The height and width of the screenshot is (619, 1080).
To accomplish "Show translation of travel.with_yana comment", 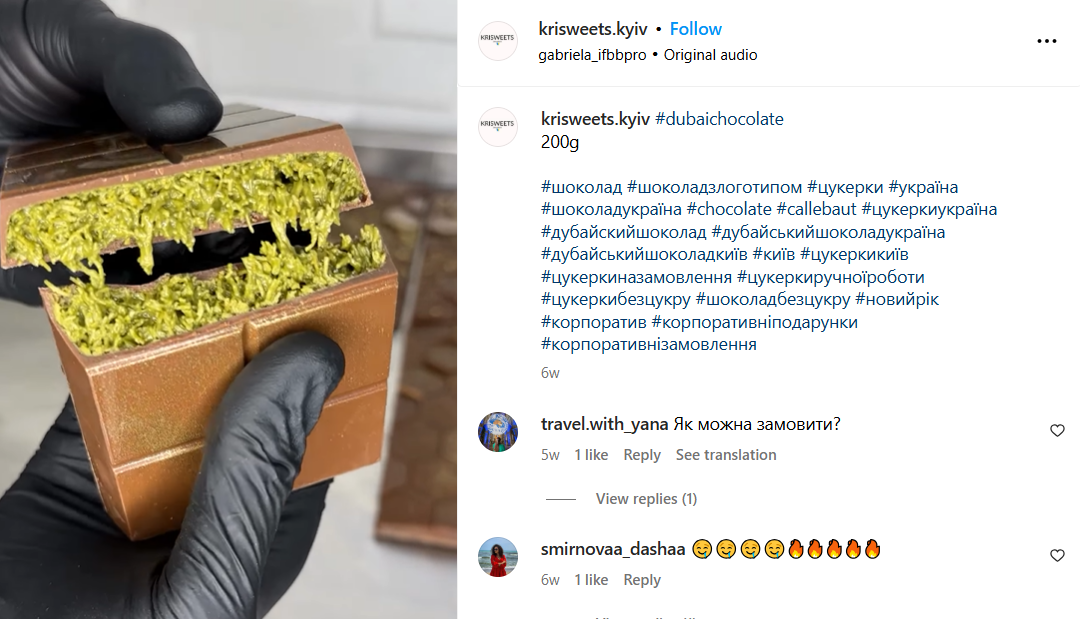I will click(x=725, y=454).
